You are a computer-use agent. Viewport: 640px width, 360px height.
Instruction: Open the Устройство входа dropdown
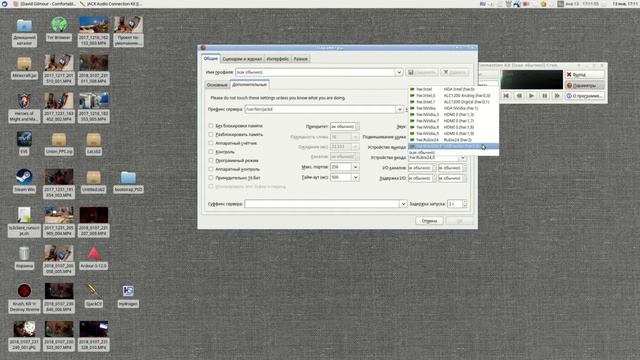(462, 158)
